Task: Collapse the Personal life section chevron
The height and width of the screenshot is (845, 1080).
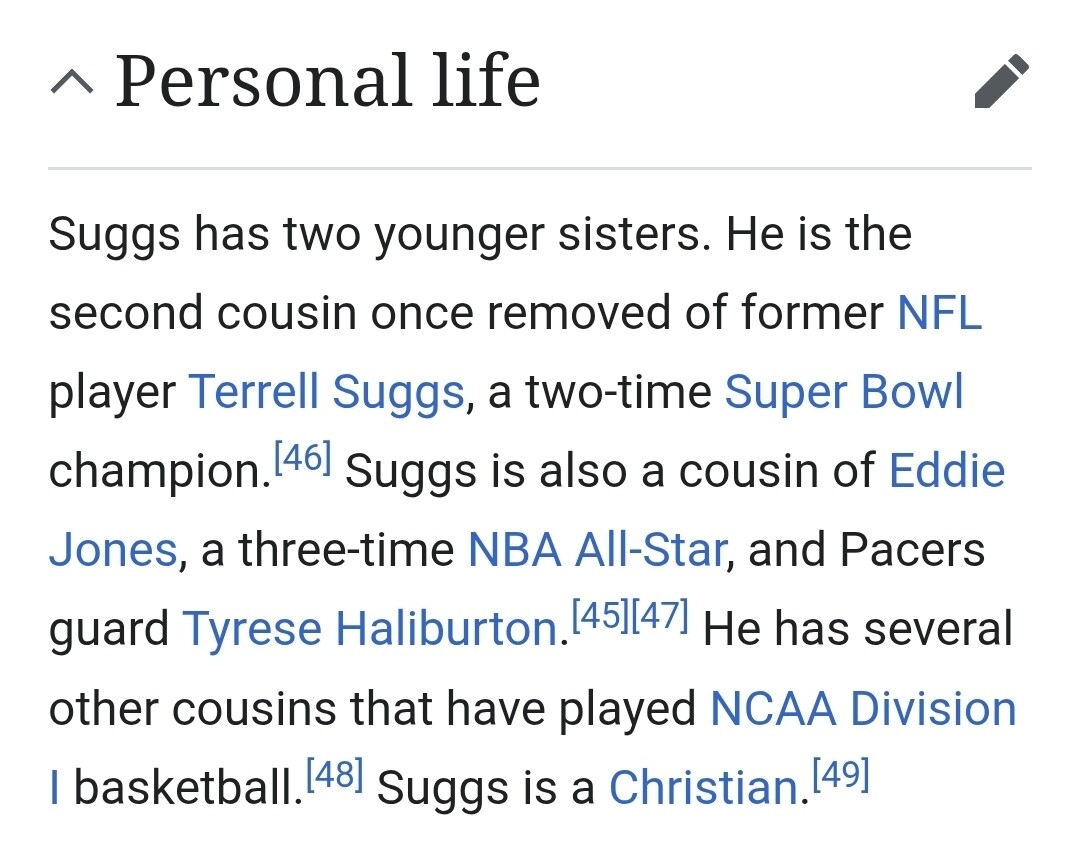Action: coord(72,82)
